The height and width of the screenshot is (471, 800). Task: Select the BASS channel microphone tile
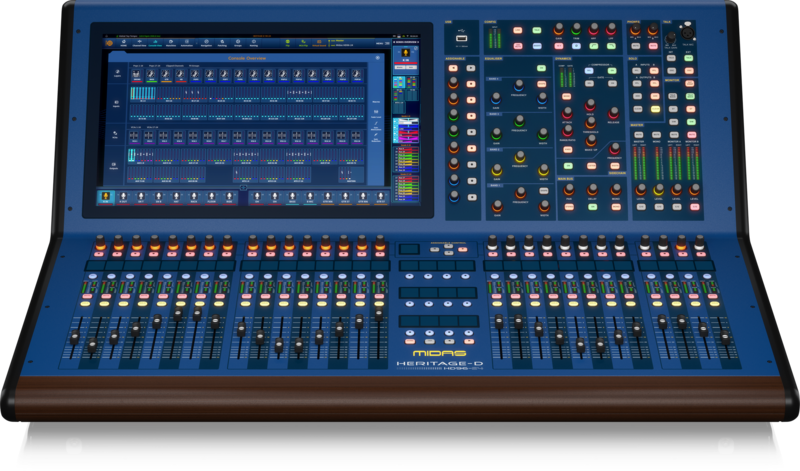pos(292,197)
